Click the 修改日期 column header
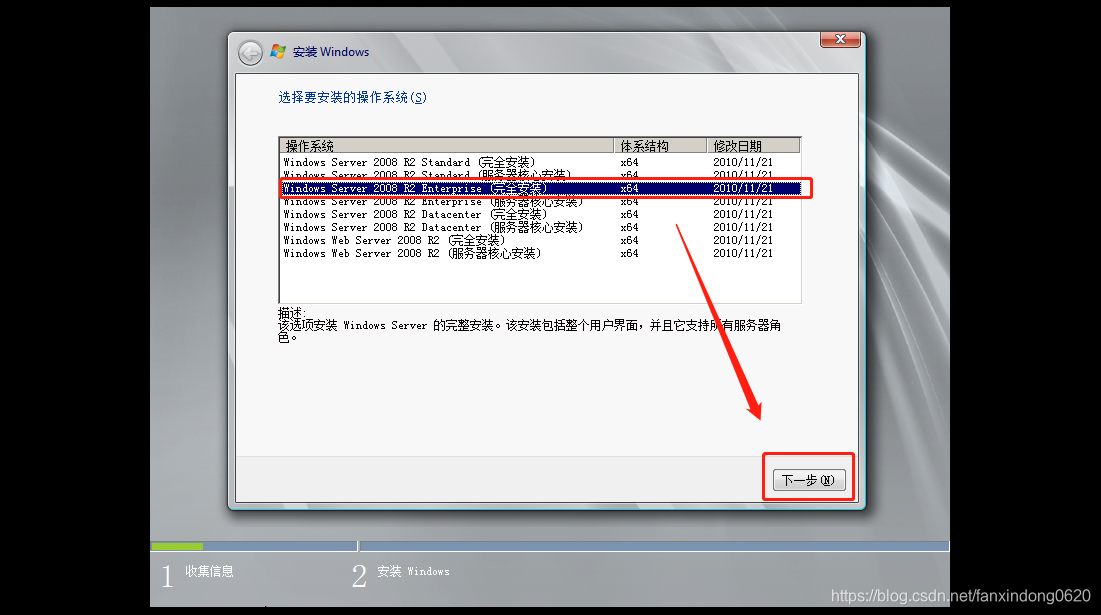This screenshot has width=1101, height=615. tap(753, 145)
